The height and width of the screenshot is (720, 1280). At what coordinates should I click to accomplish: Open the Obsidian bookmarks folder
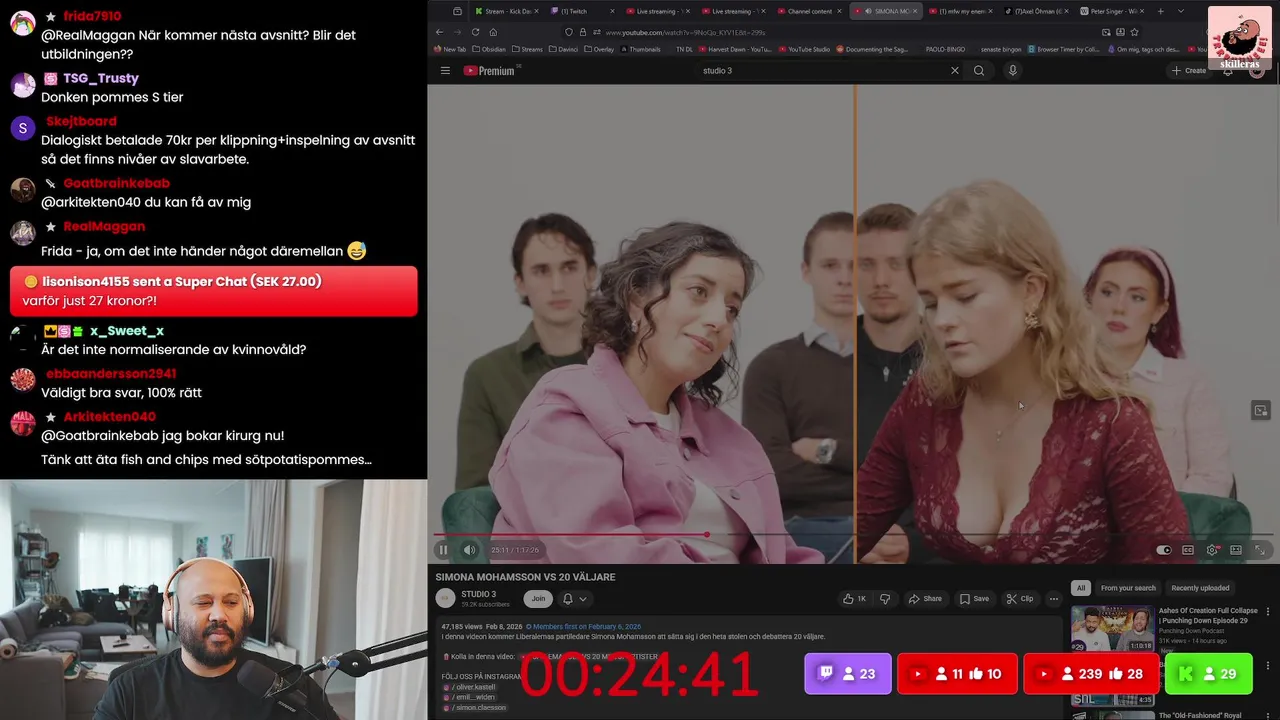pos(489,49)
